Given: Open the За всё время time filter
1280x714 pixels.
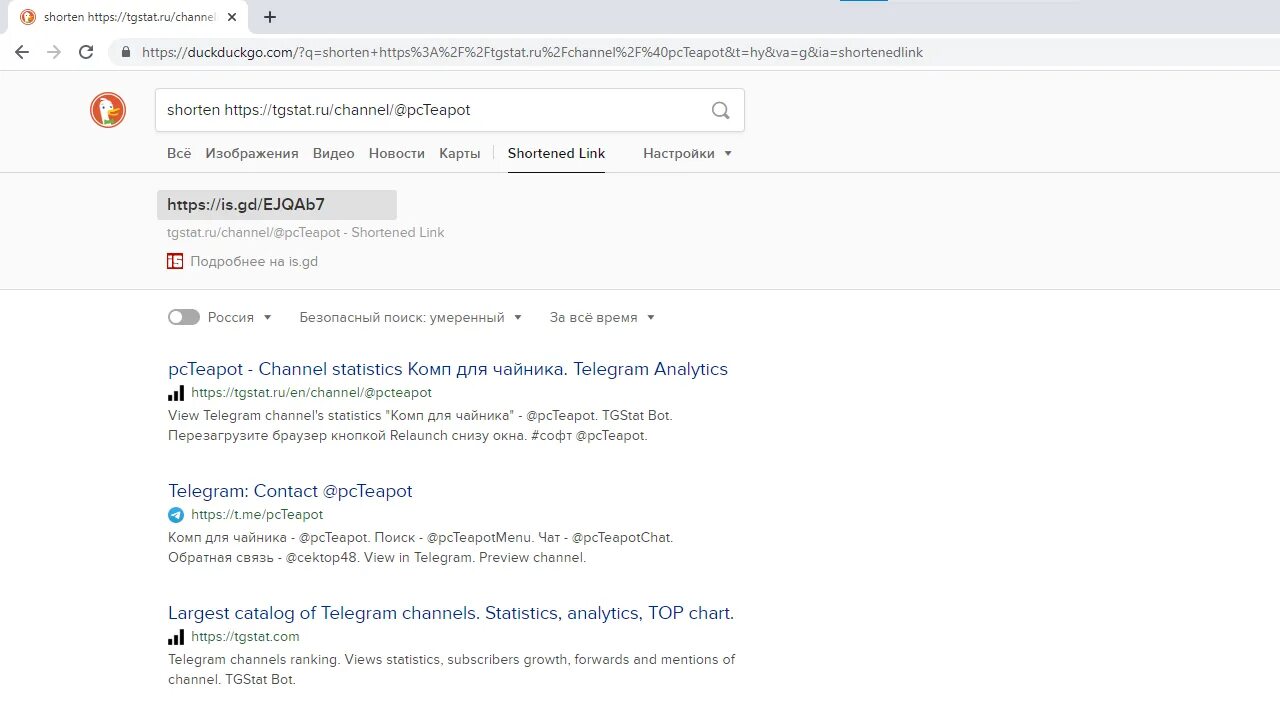Looking at the screenshot, I should (x=602, y=317).
